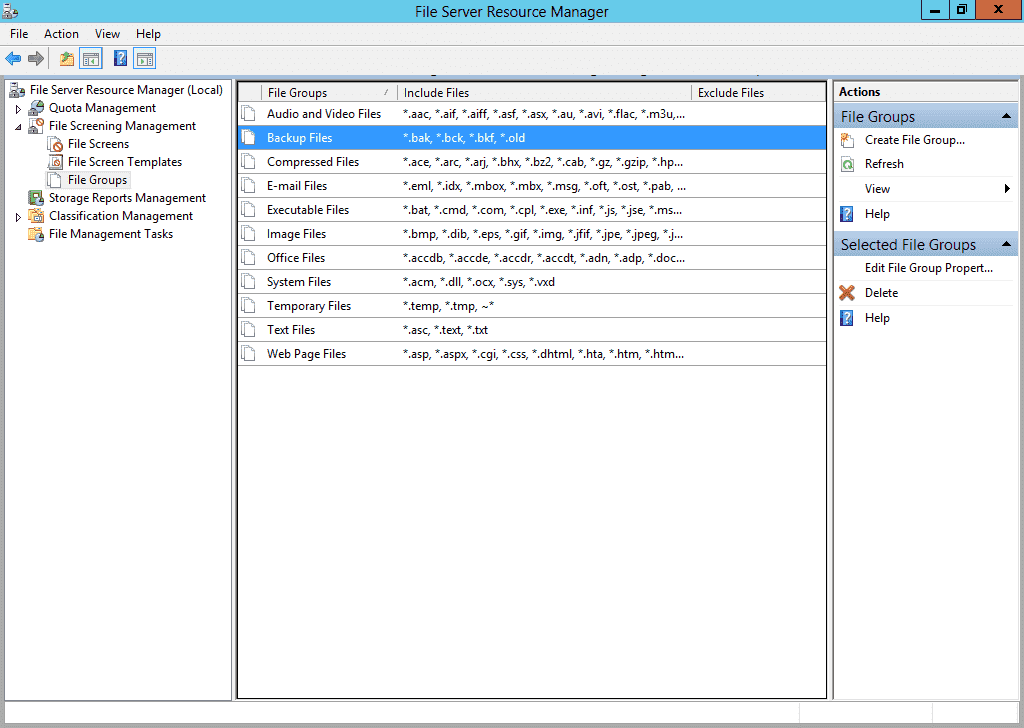This screenshot has height=728, width=1024.
Task: Select File Screen Templates in the tree
Action: click(x=125, y=162)
